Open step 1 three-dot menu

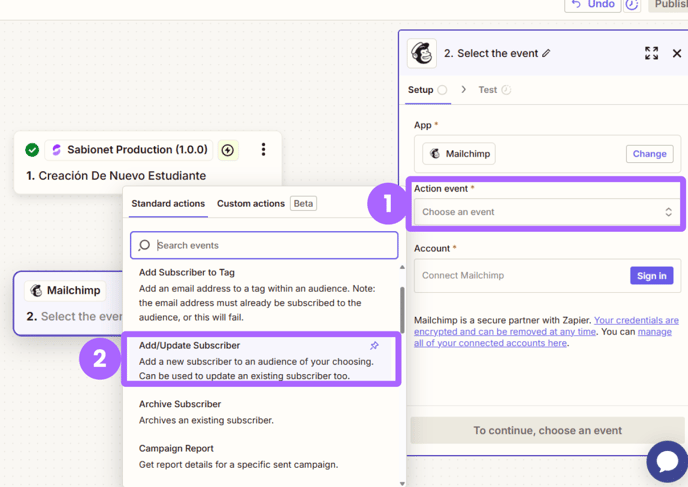(263, 150)
